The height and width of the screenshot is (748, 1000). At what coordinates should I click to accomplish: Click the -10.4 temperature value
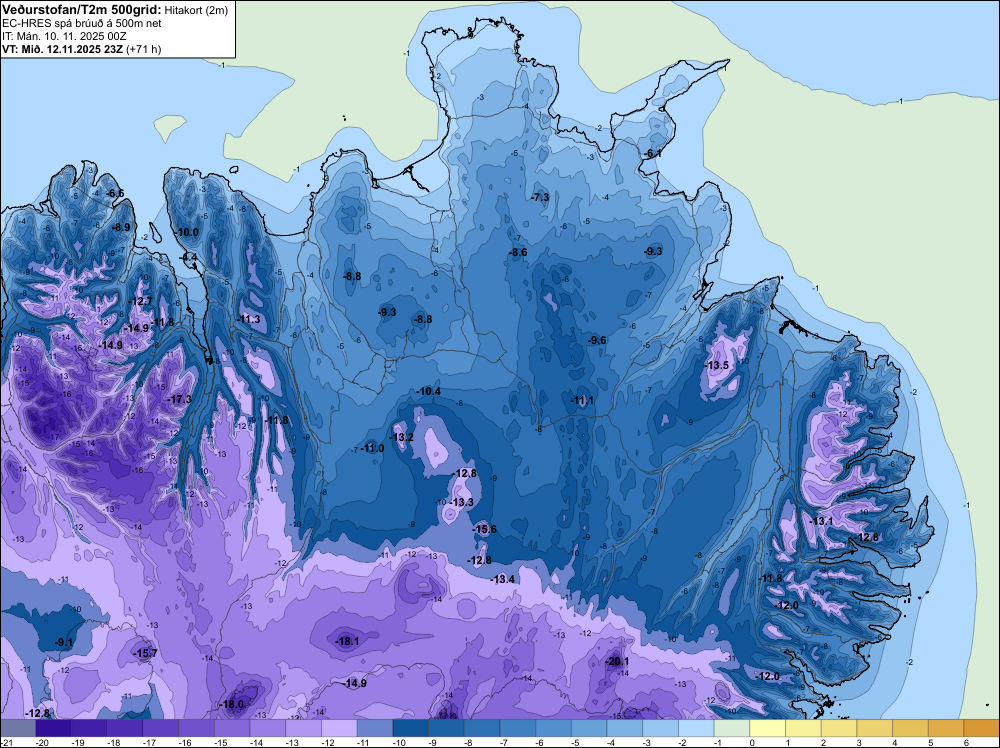click(429, 391)
